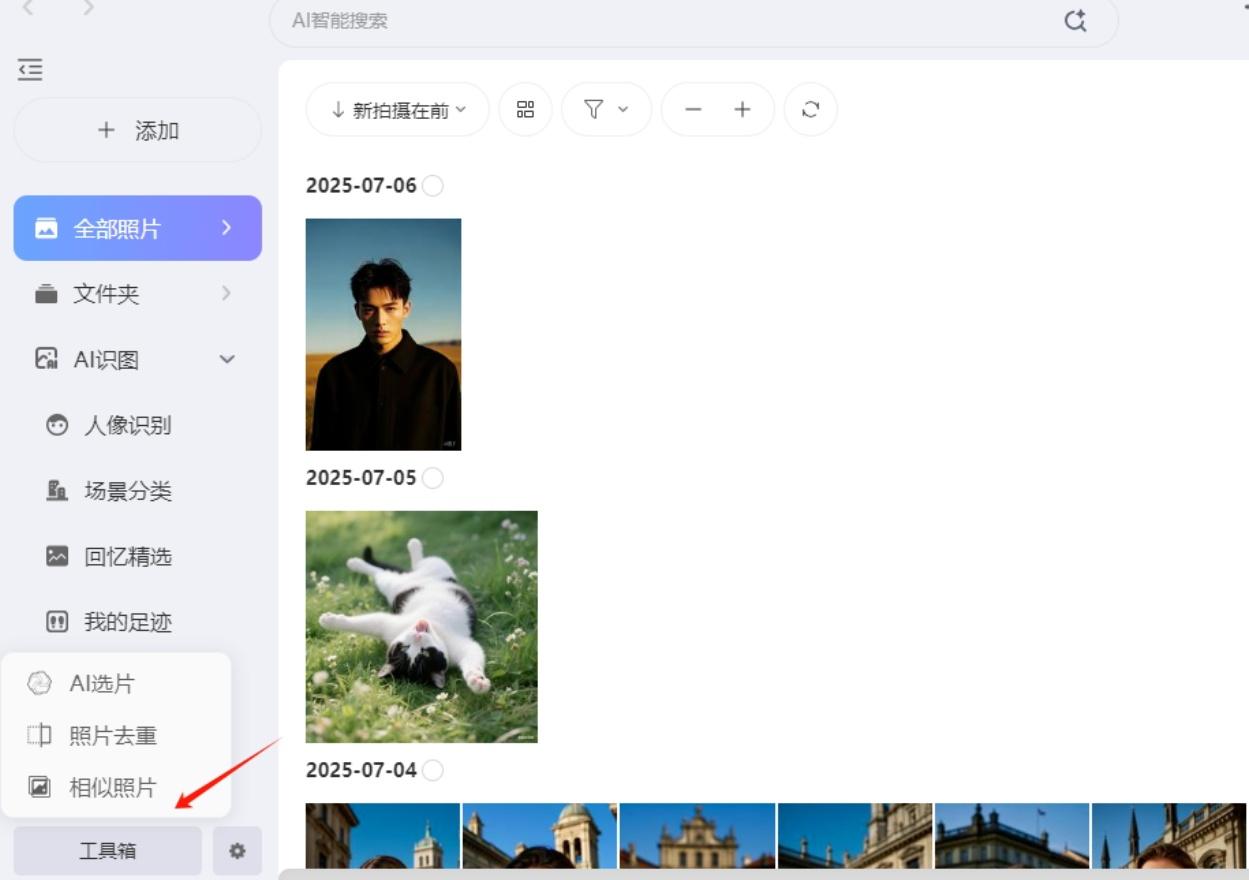Image resolution: width=1249 pixels, height=880 pixels.
Task: Click the 添加 button
Action: (x=137, y=130)
